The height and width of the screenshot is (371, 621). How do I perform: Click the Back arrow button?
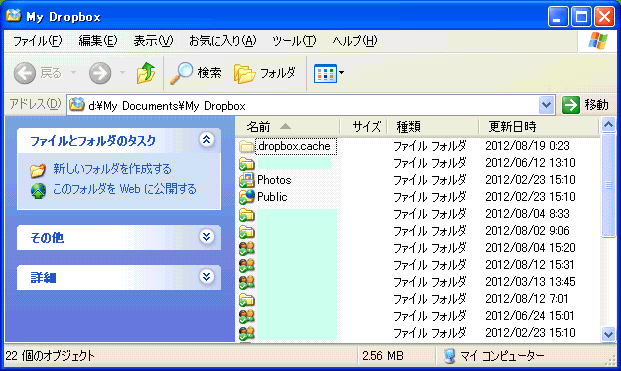(25, 73)
